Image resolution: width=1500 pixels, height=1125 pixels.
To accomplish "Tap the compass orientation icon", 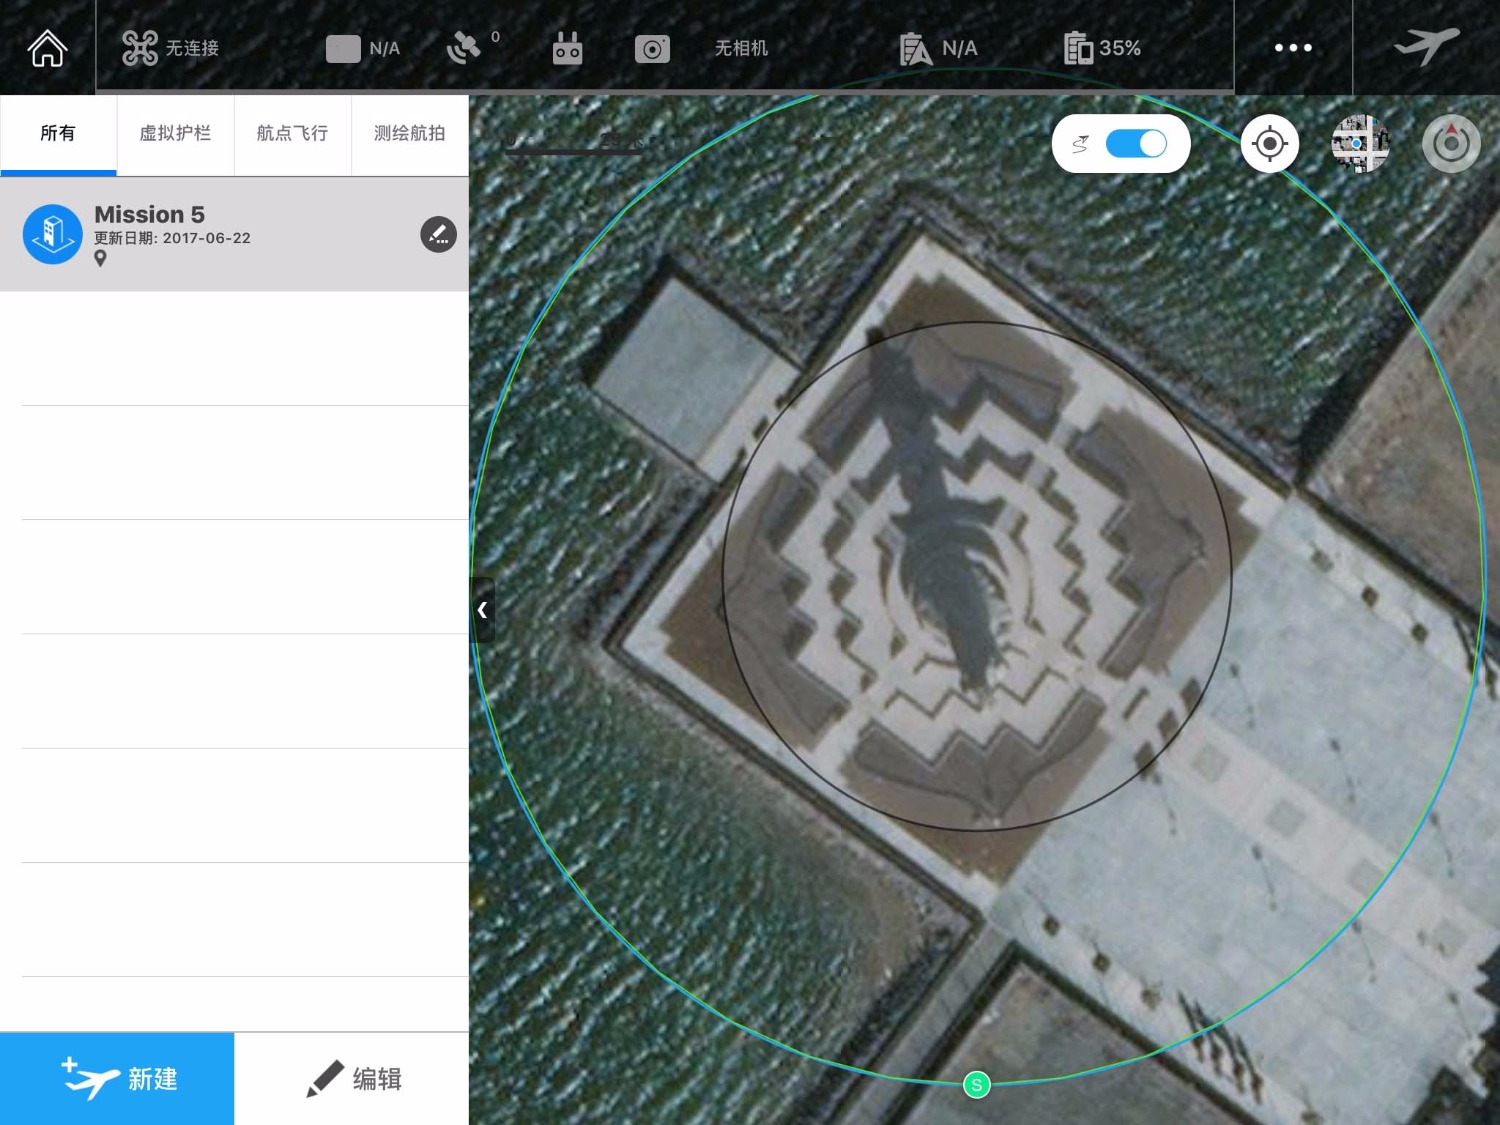I will (1451, 144).
